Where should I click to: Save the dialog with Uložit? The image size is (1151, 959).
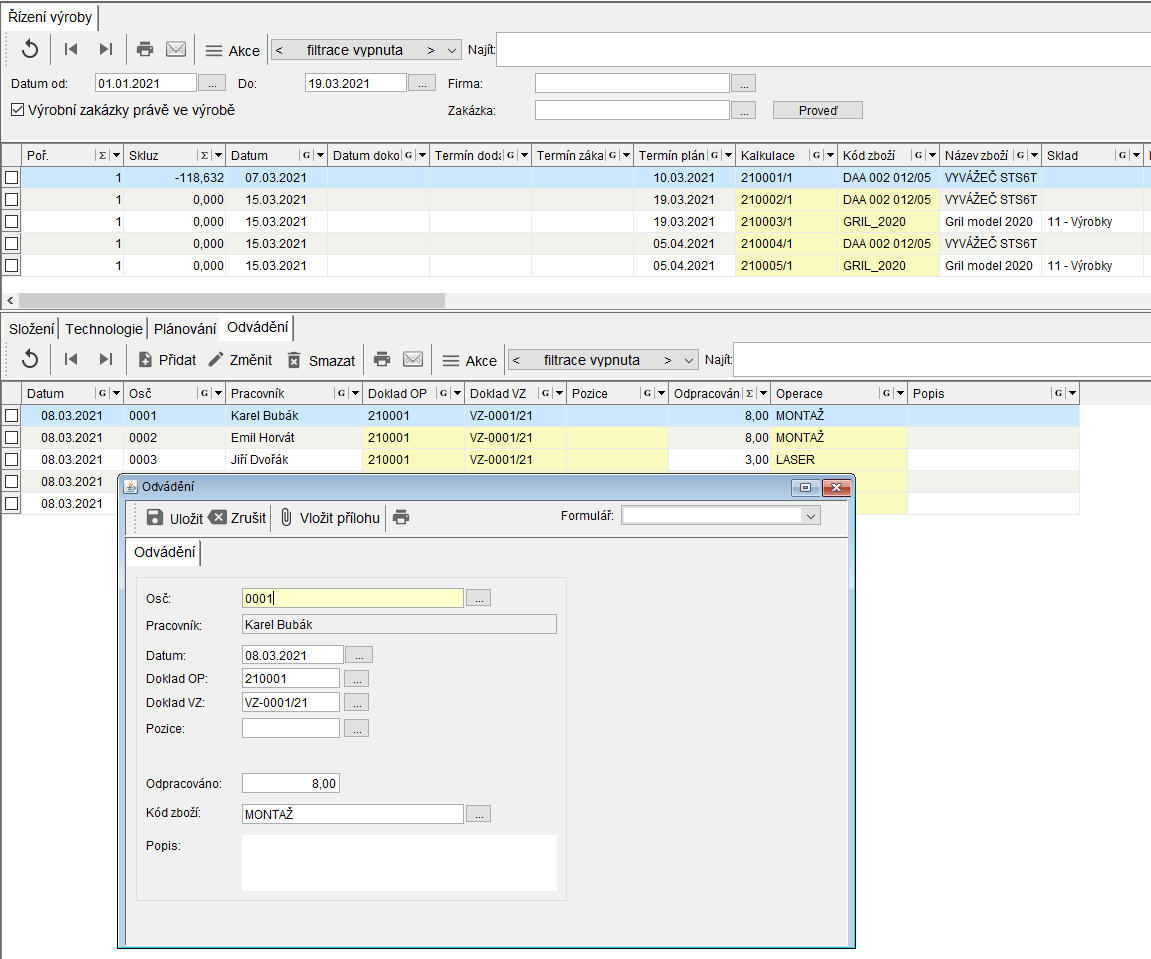(x=174, y=517)
